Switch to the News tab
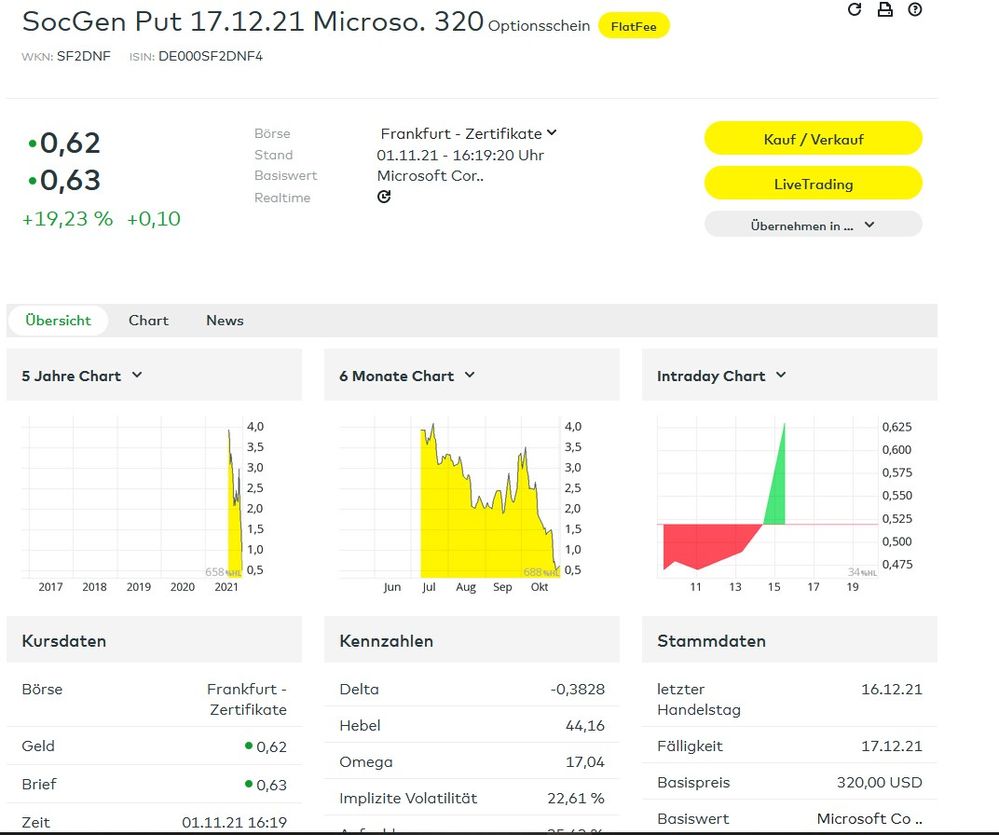Screen dimensions: 999x835 coord(224,320)
